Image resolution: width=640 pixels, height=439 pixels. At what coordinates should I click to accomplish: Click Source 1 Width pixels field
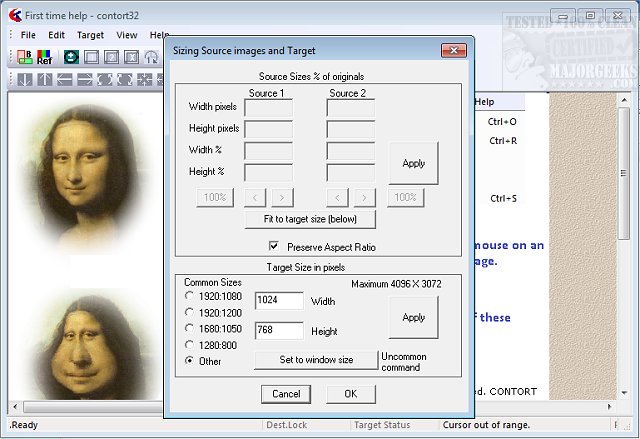click(x=269, y=108)
